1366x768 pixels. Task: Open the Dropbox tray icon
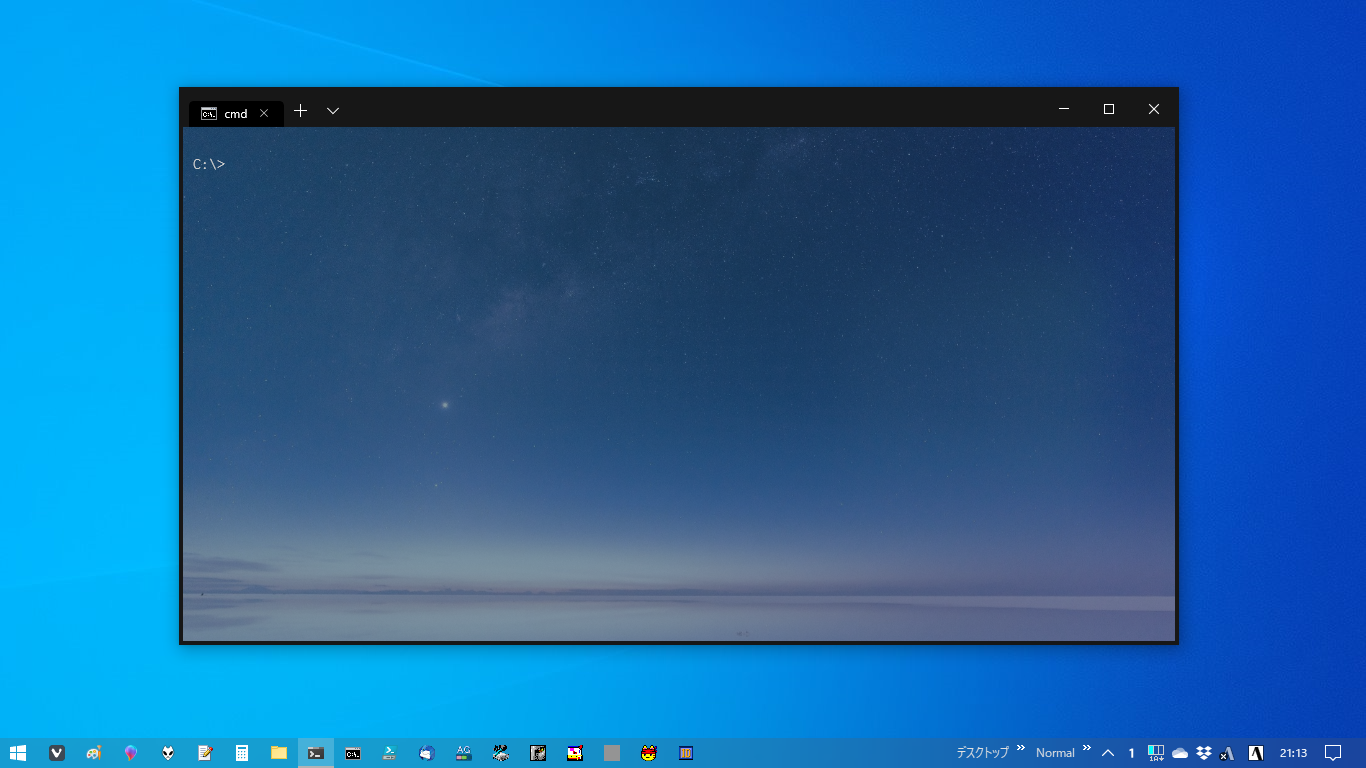click(1204, 753)
